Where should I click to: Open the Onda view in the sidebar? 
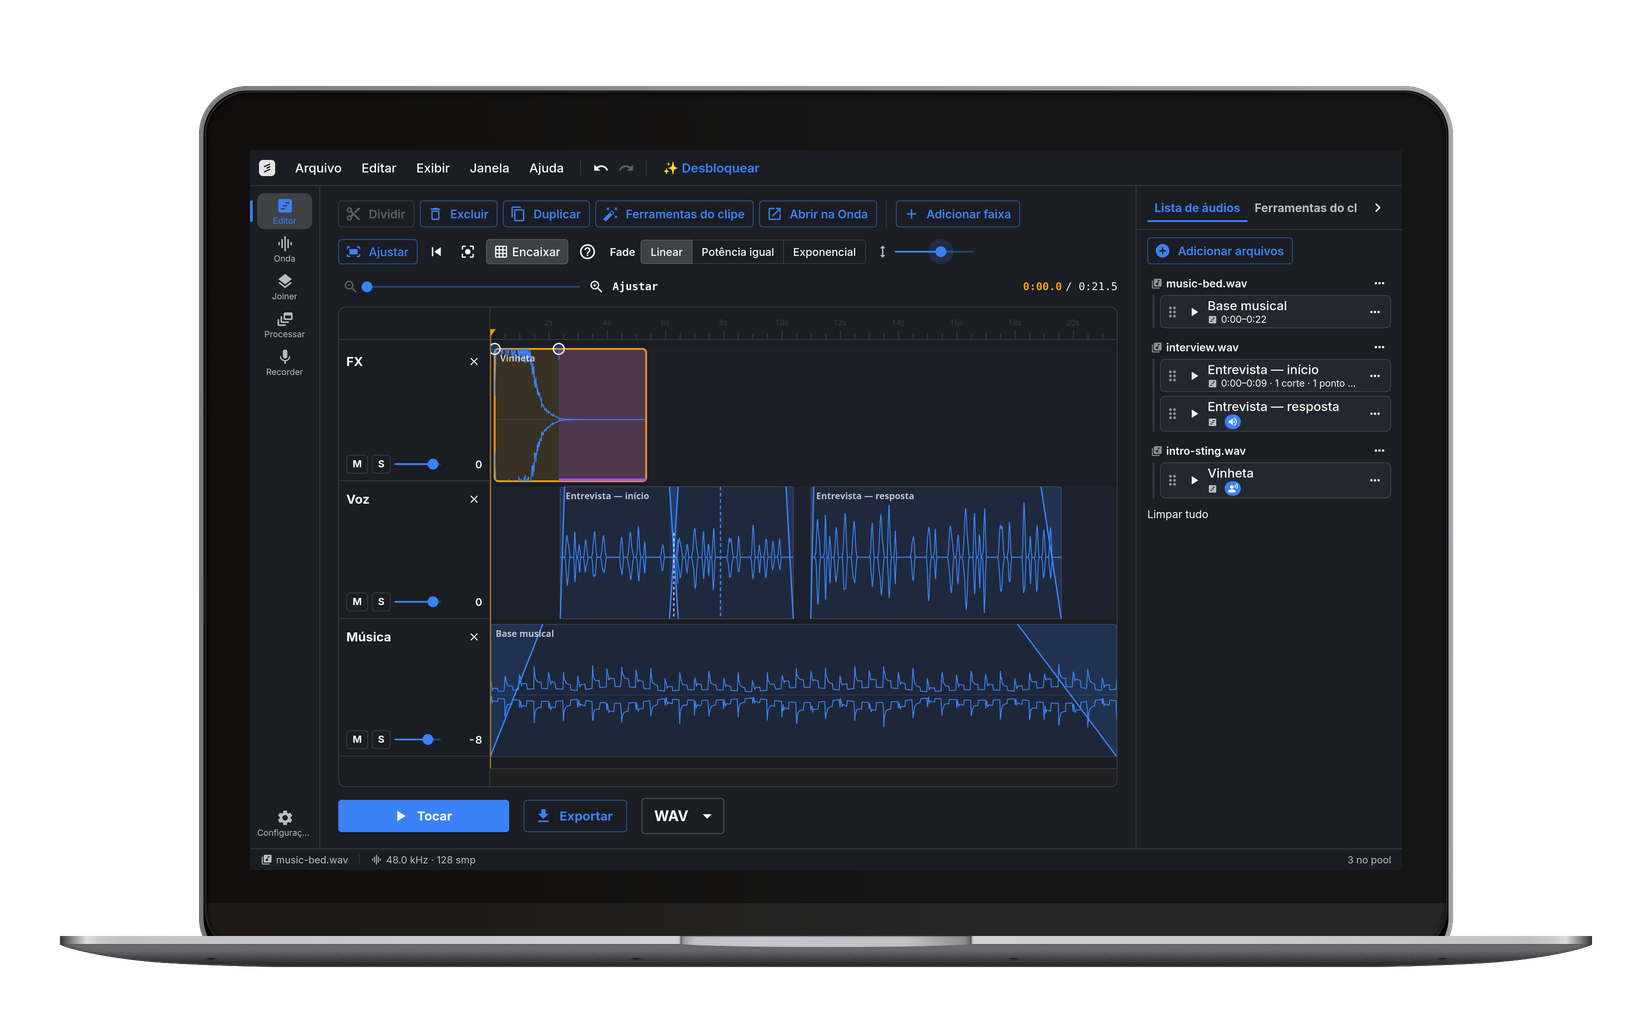[285, 249]
